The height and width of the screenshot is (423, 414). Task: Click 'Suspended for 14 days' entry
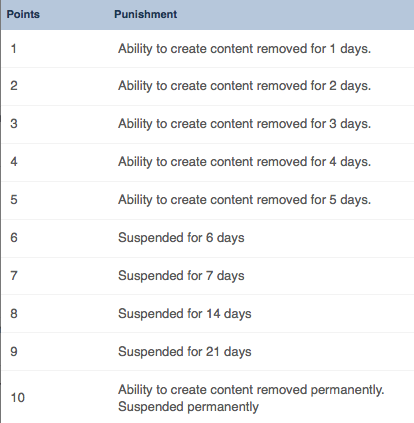[x=185, y=314]
